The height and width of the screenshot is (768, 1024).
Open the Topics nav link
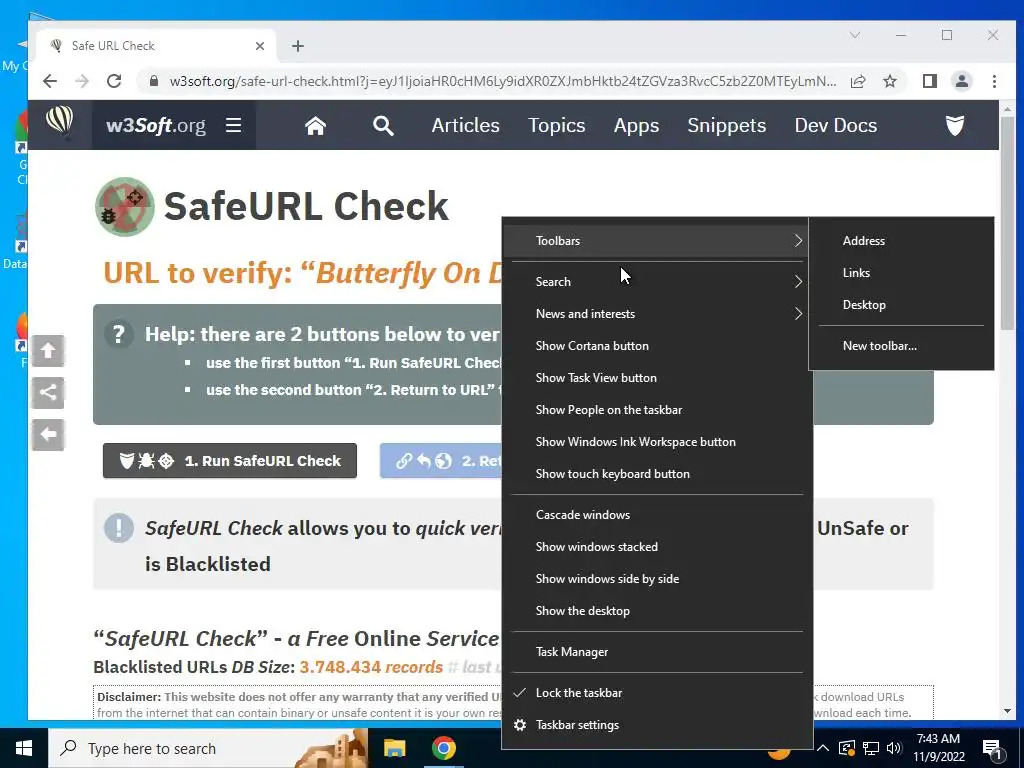(x=556, y=125)
